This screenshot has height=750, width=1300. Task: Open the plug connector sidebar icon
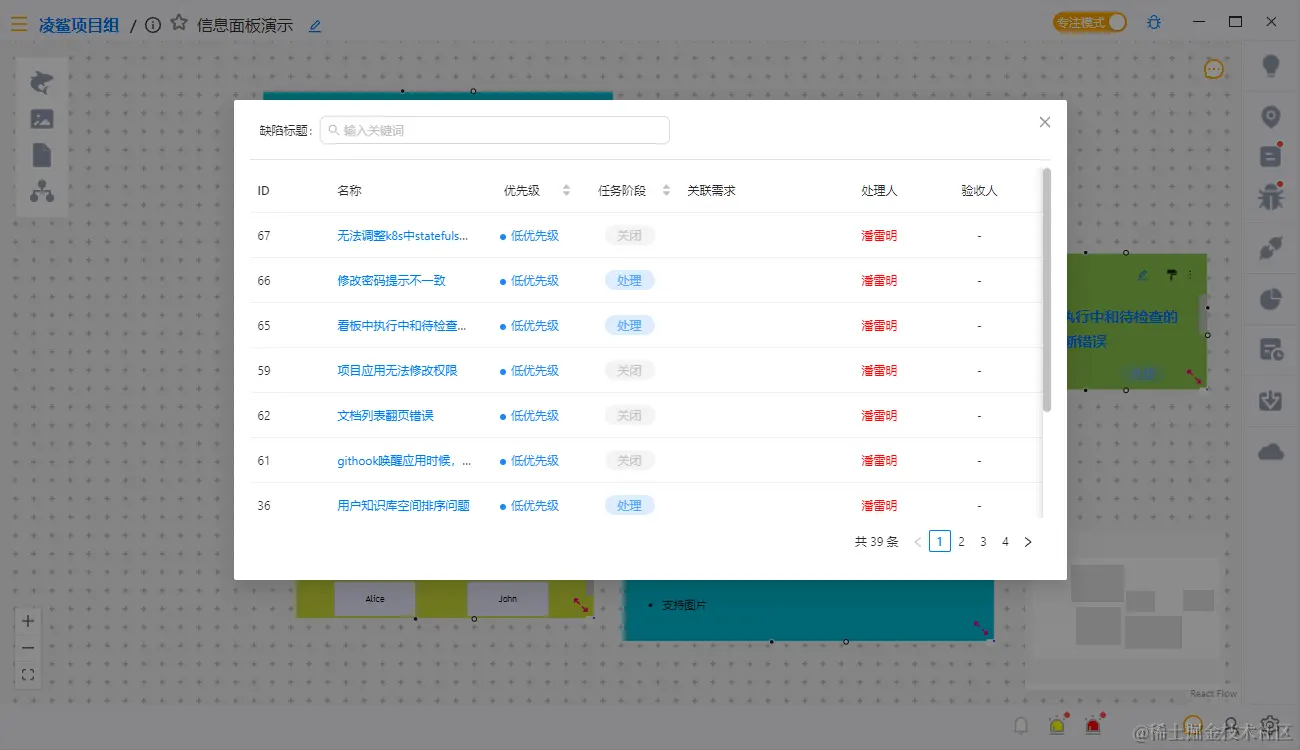1271,248
